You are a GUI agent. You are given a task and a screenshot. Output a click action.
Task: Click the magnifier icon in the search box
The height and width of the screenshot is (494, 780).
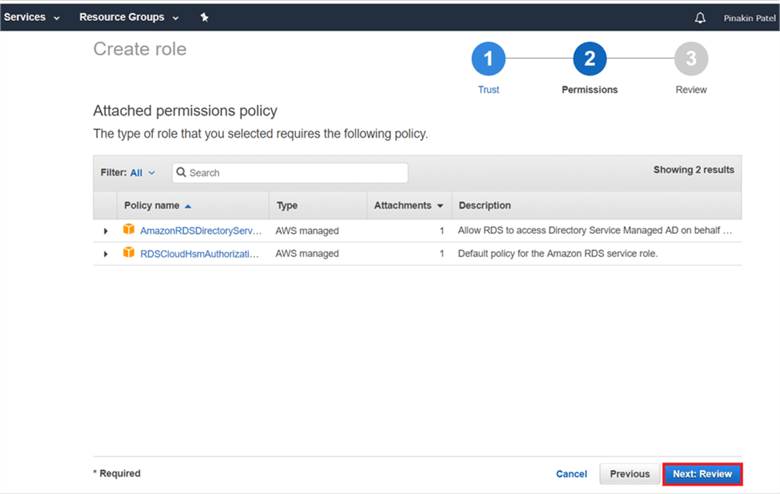pos(181,172)
